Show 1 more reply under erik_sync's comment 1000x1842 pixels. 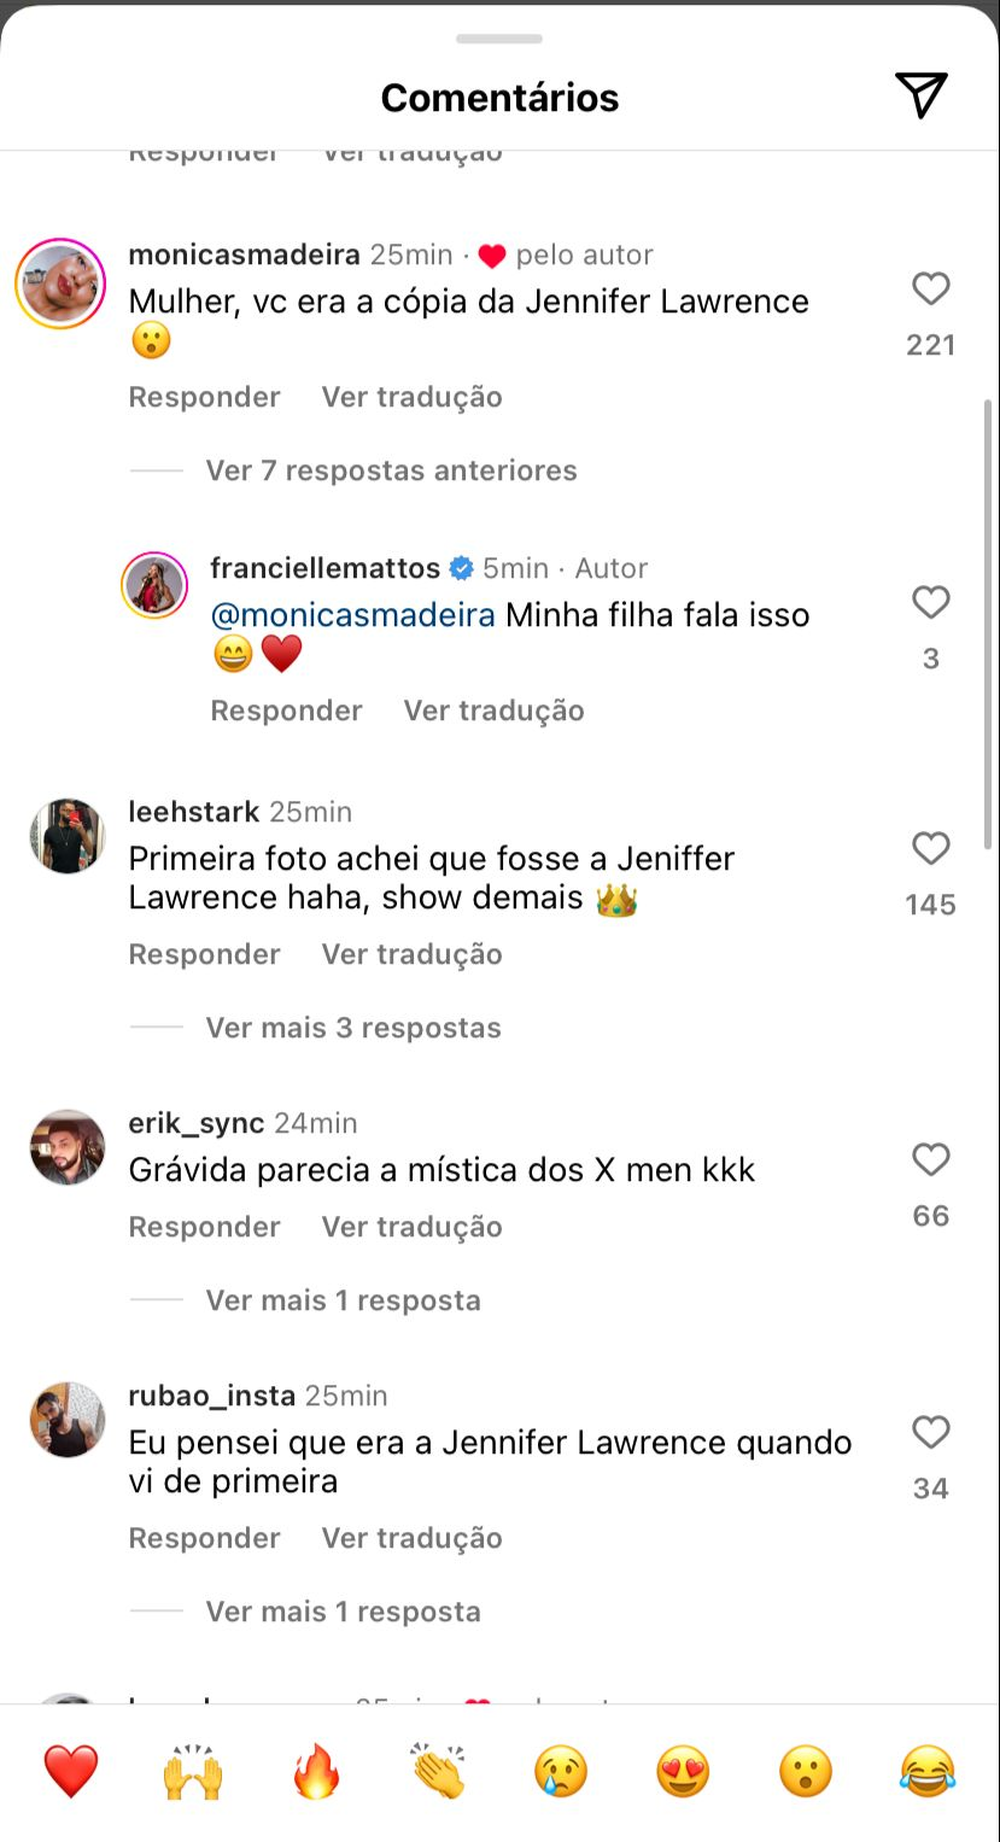click(x=342, y=1300)
